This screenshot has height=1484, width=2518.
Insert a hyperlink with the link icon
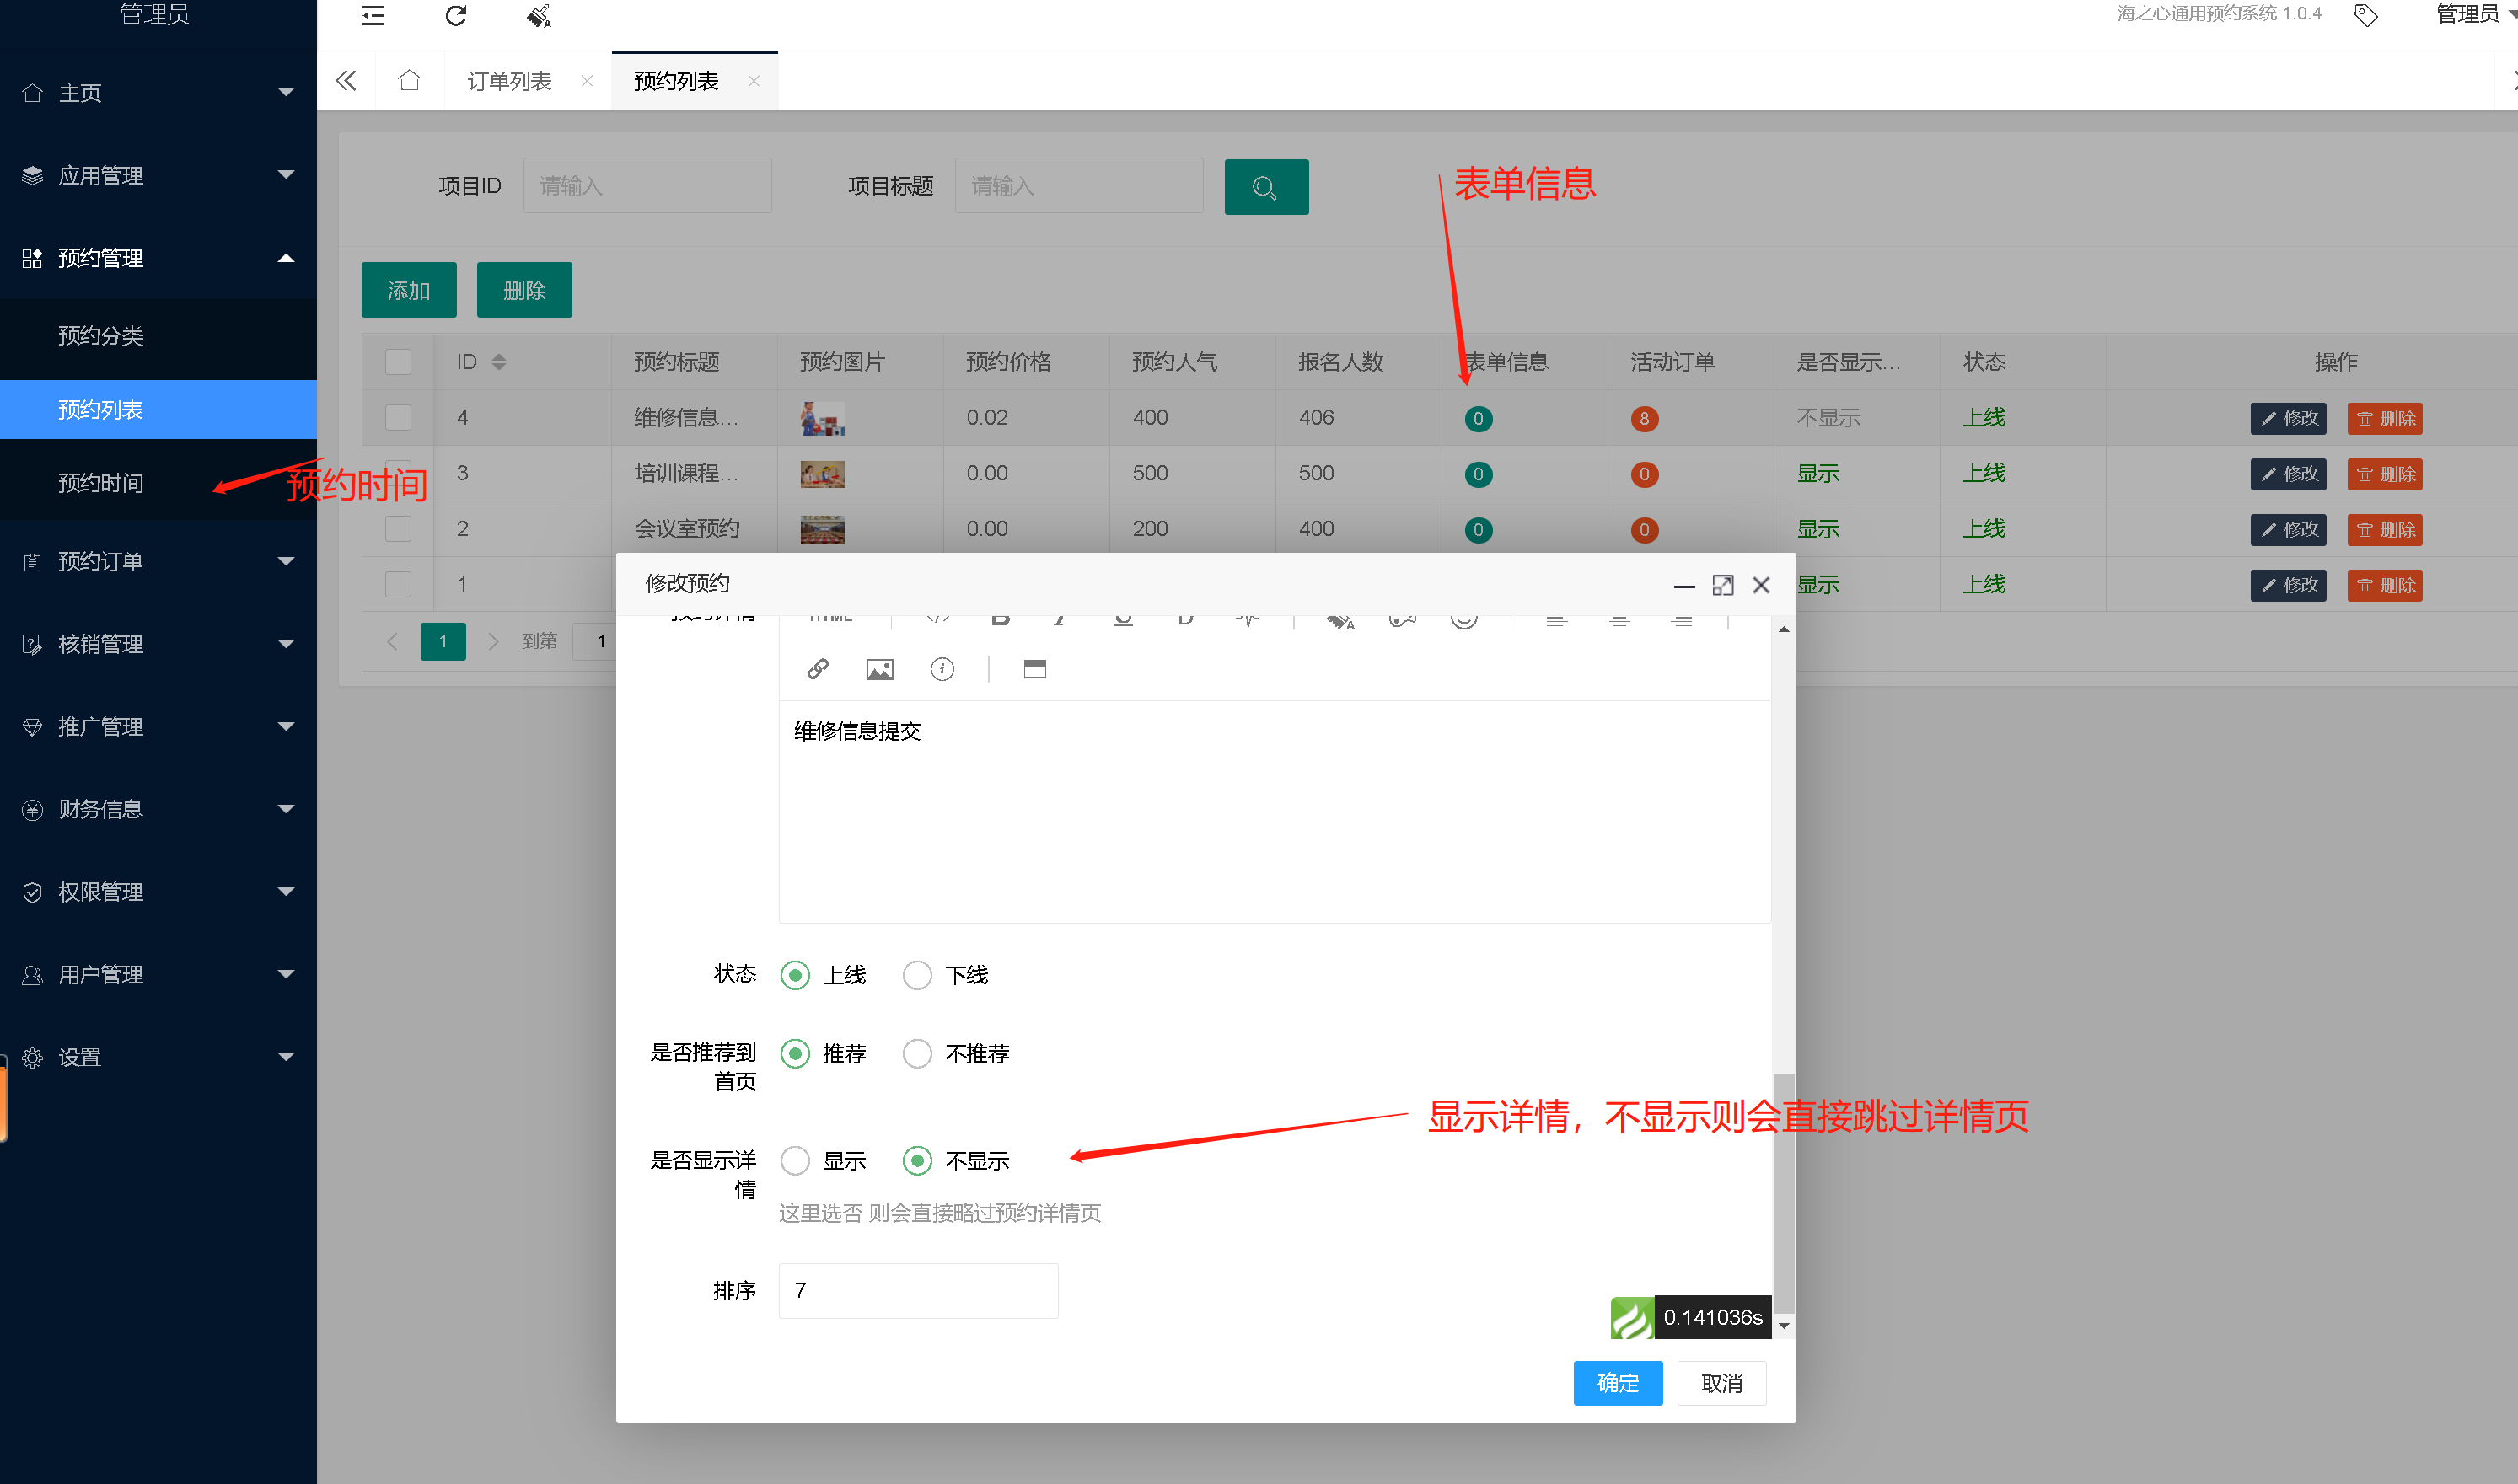click(818, 669)
